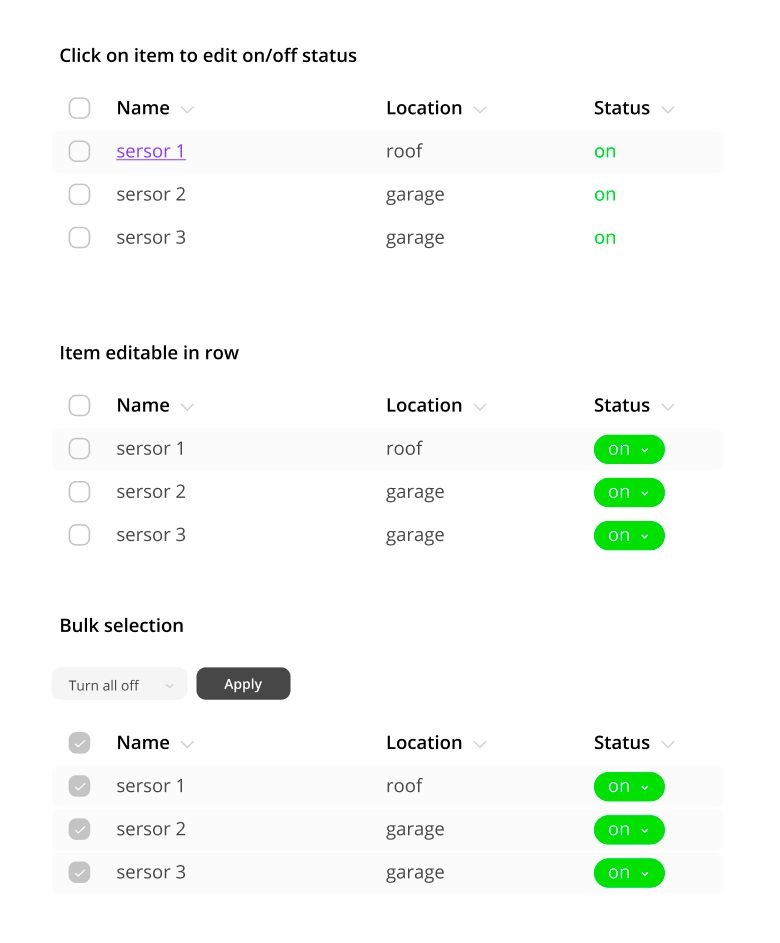Check sersor 2 row in the click-to-edit table
The width and height of the screenshot is (780, 943).
coord(79,195)
